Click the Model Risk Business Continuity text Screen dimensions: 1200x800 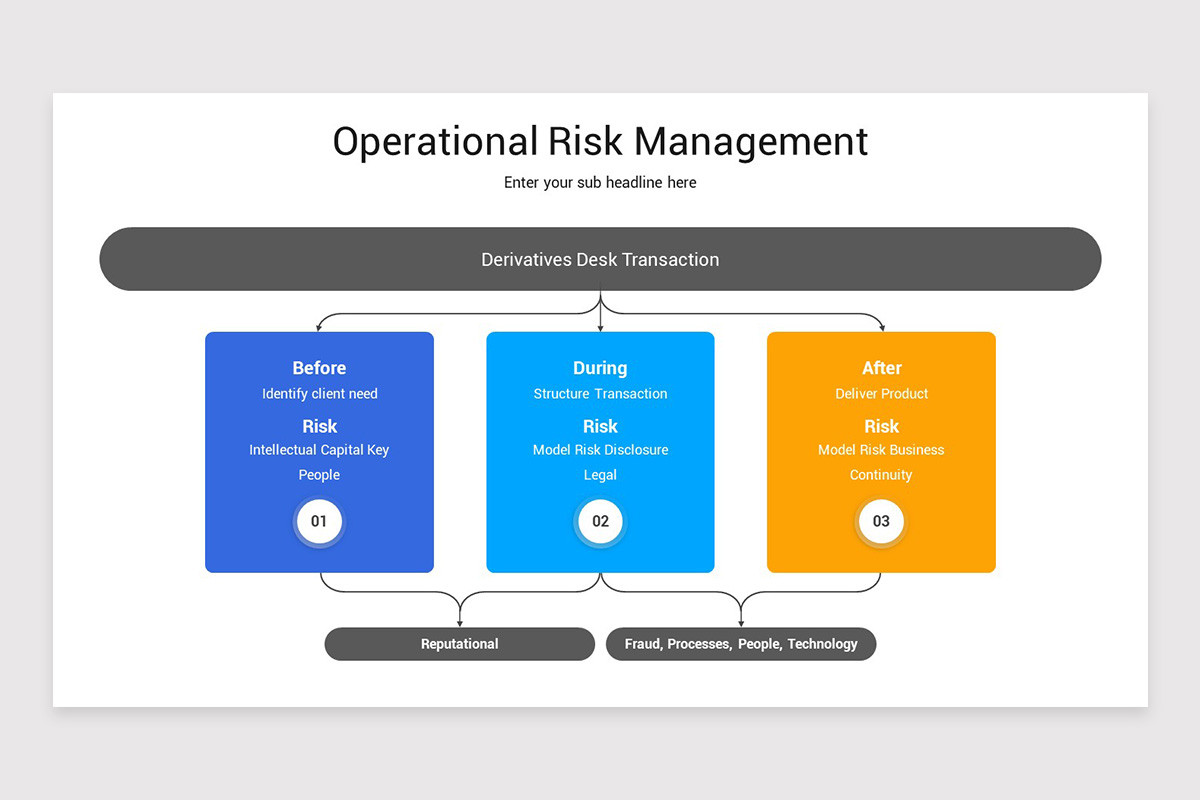pos(881,462)
